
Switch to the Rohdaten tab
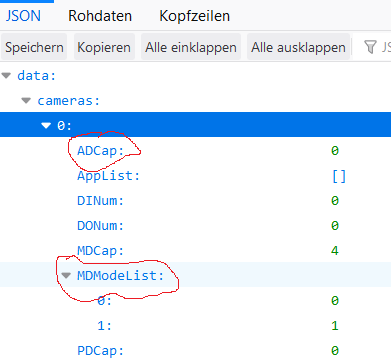100,16
